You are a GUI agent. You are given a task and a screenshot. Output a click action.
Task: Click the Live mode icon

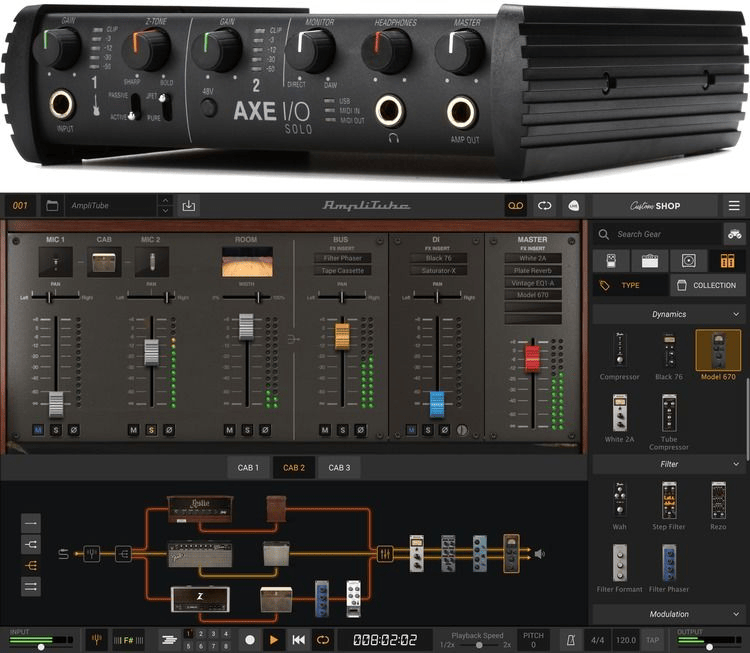click(x=574, y=206)
